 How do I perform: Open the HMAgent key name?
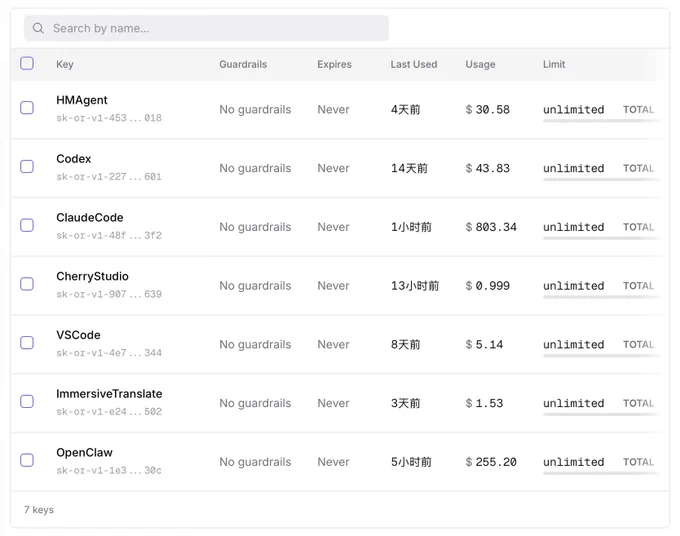click(82, 100)
